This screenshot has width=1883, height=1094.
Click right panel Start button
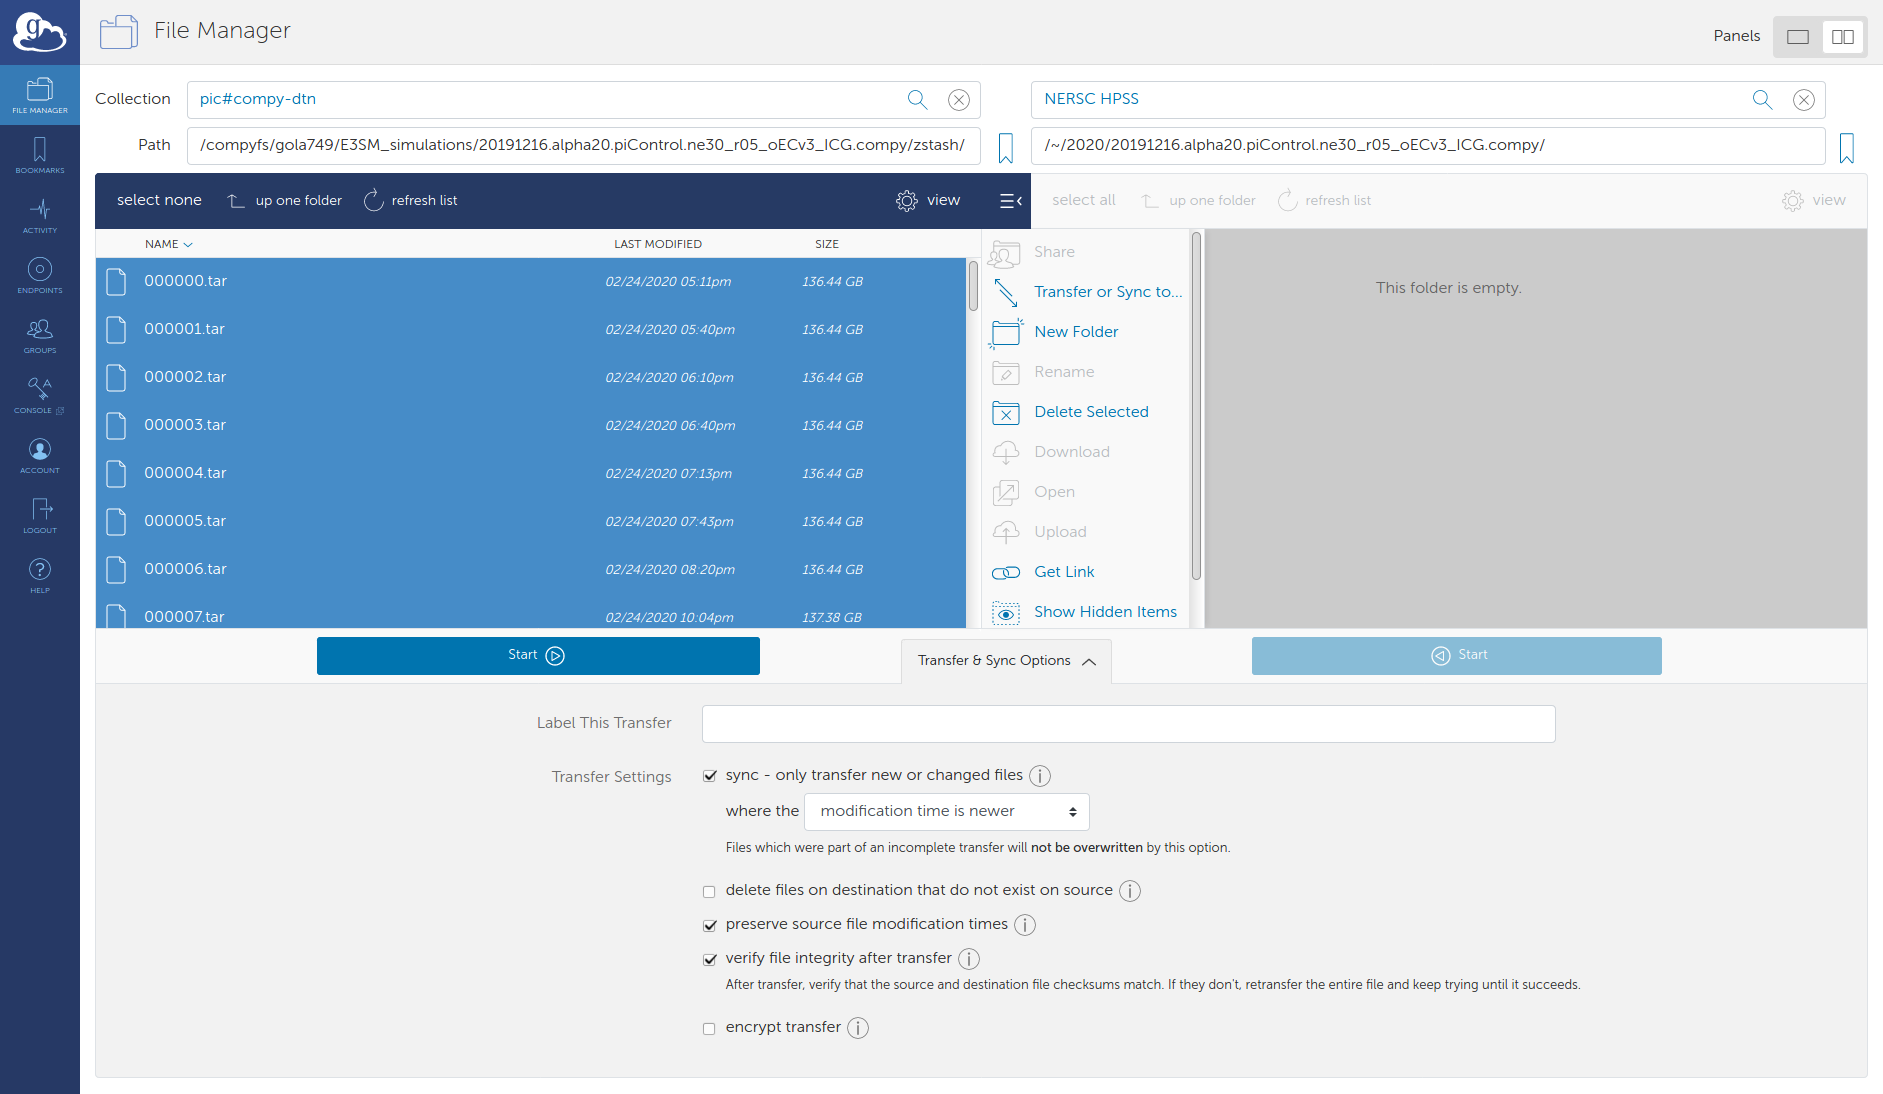tap(1456, 656)
